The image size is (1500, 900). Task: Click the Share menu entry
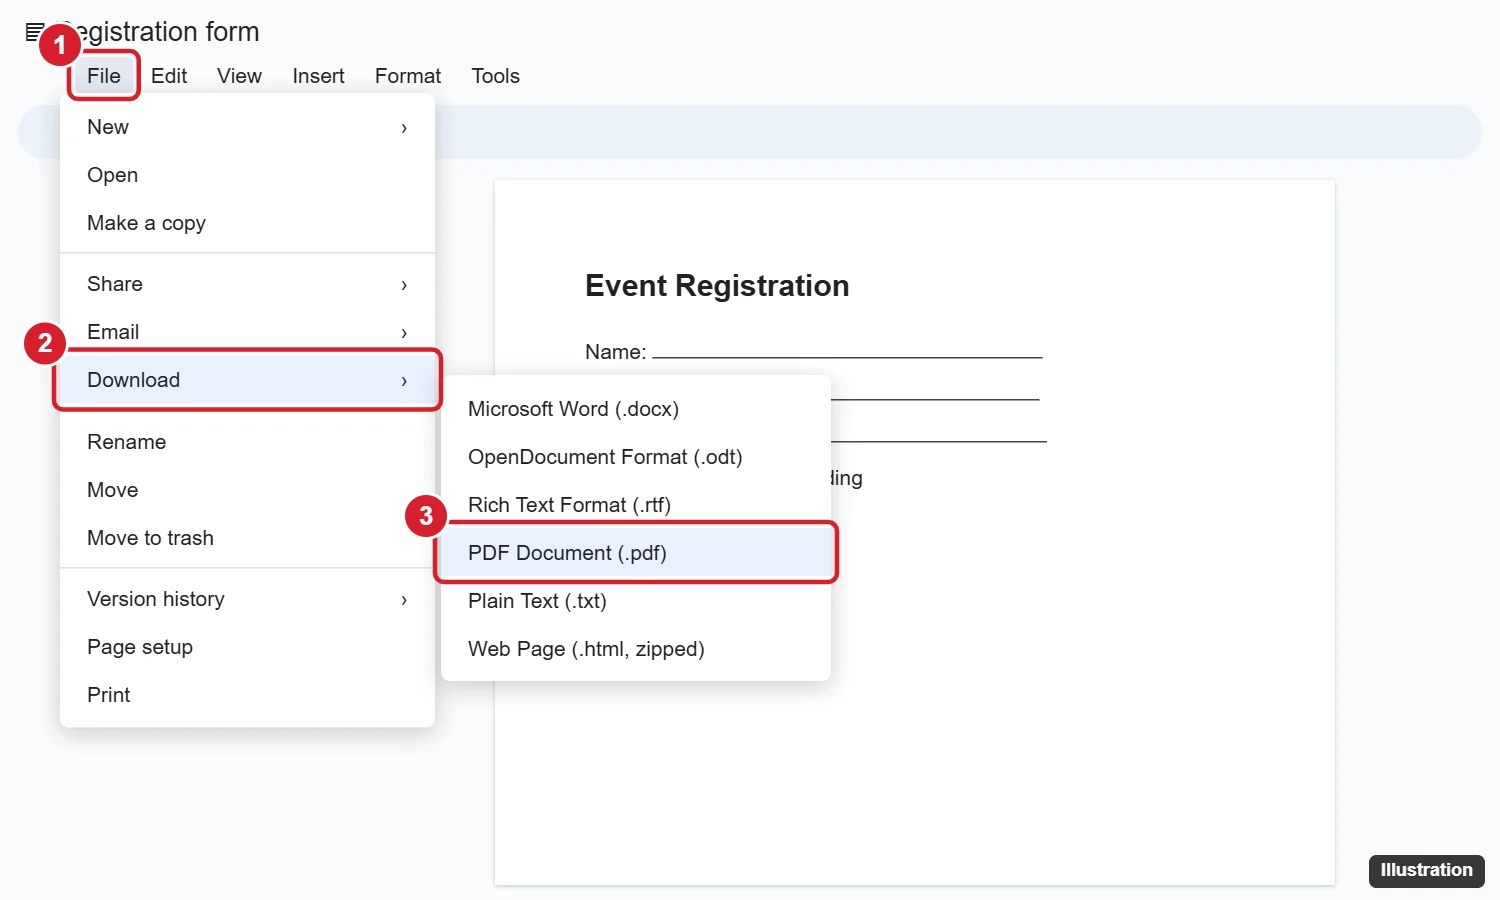pyautogui.click(x=247, y=284)
